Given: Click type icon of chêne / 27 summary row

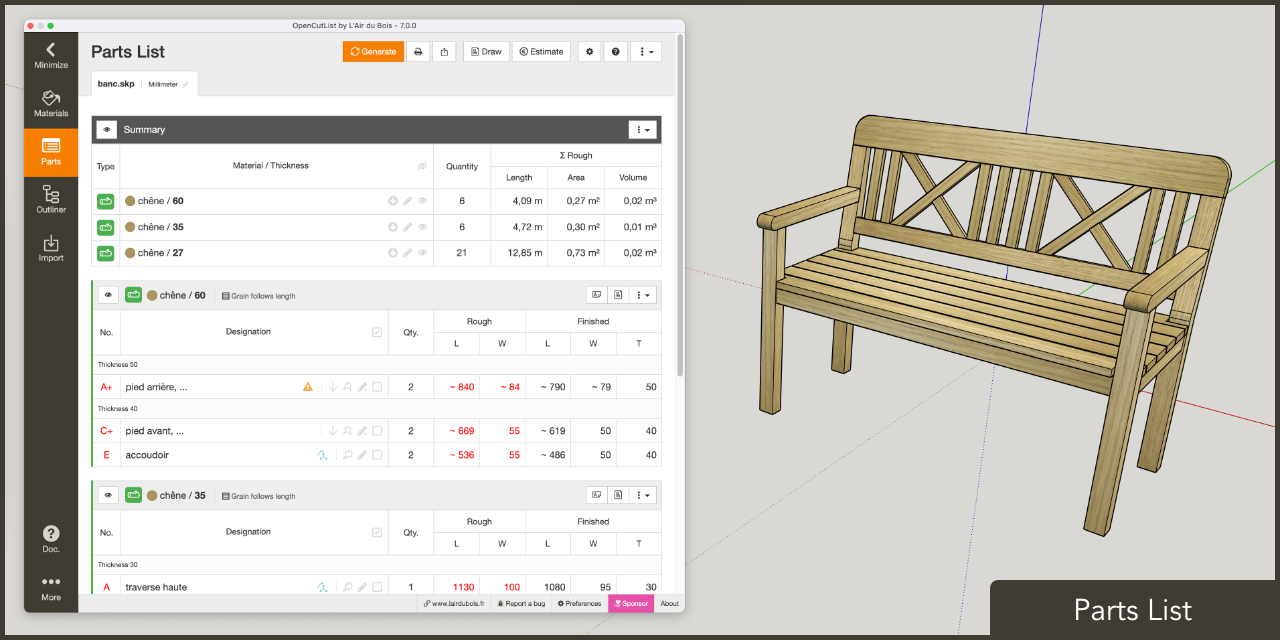Looking at the screenshot, I should tap(106, 253).
